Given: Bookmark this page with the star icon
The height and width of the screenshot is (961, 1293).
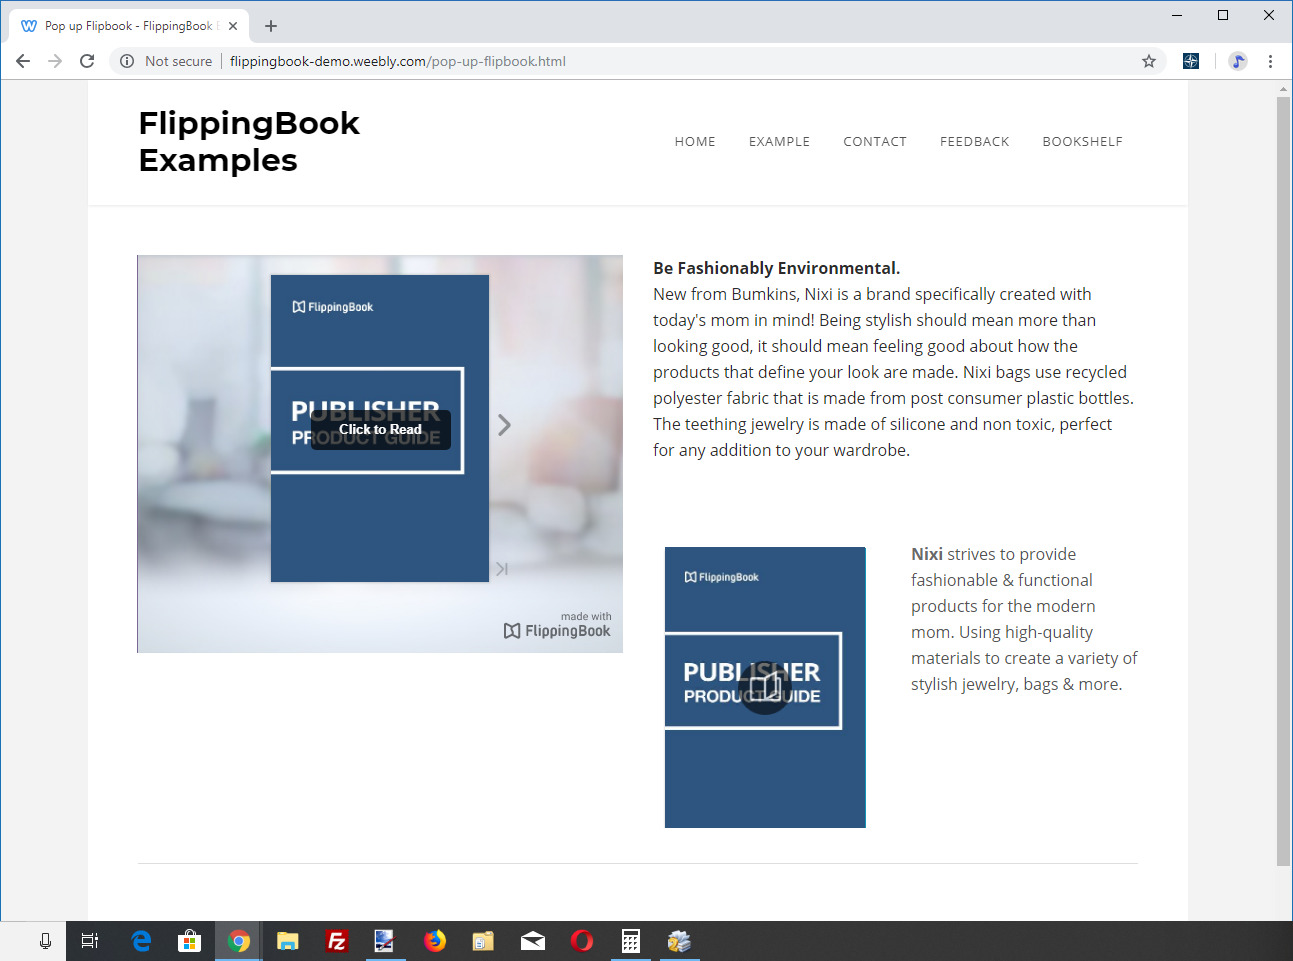Looking at the screenshot, I should 1149,61.
